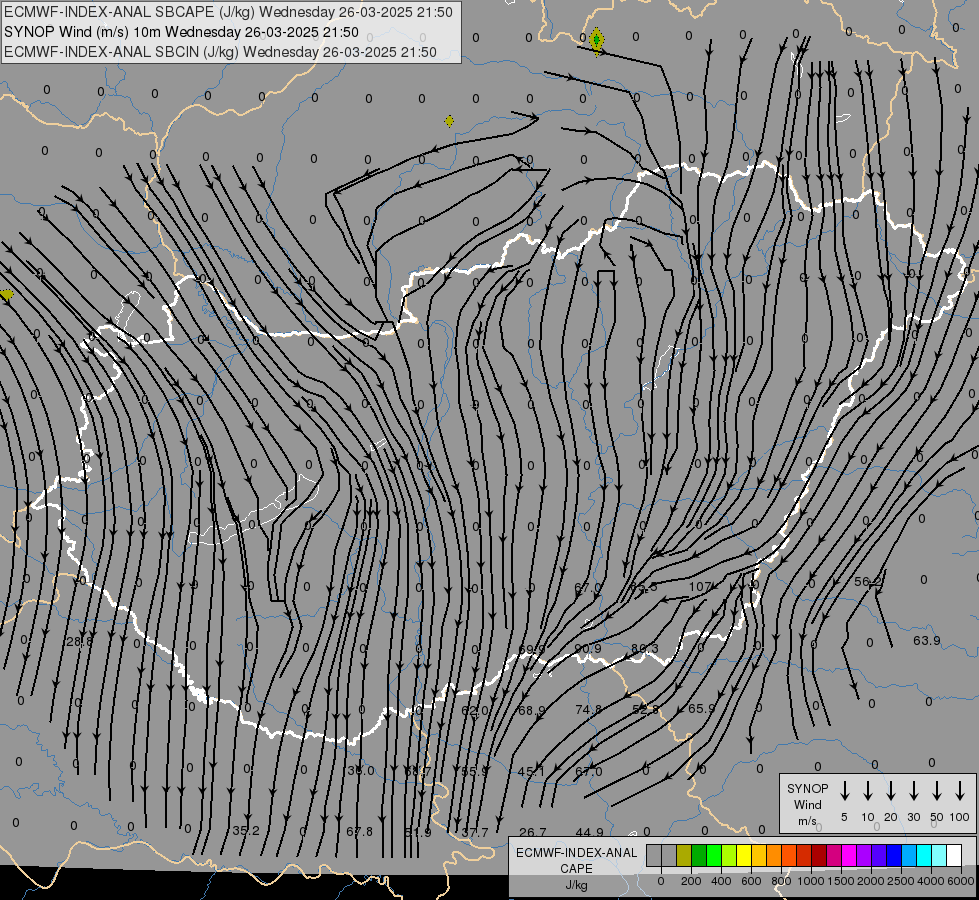This screenshot has height=900, width=979.
Task: Select the yellow CAPE legend swatch
Action: pos(744,855)
